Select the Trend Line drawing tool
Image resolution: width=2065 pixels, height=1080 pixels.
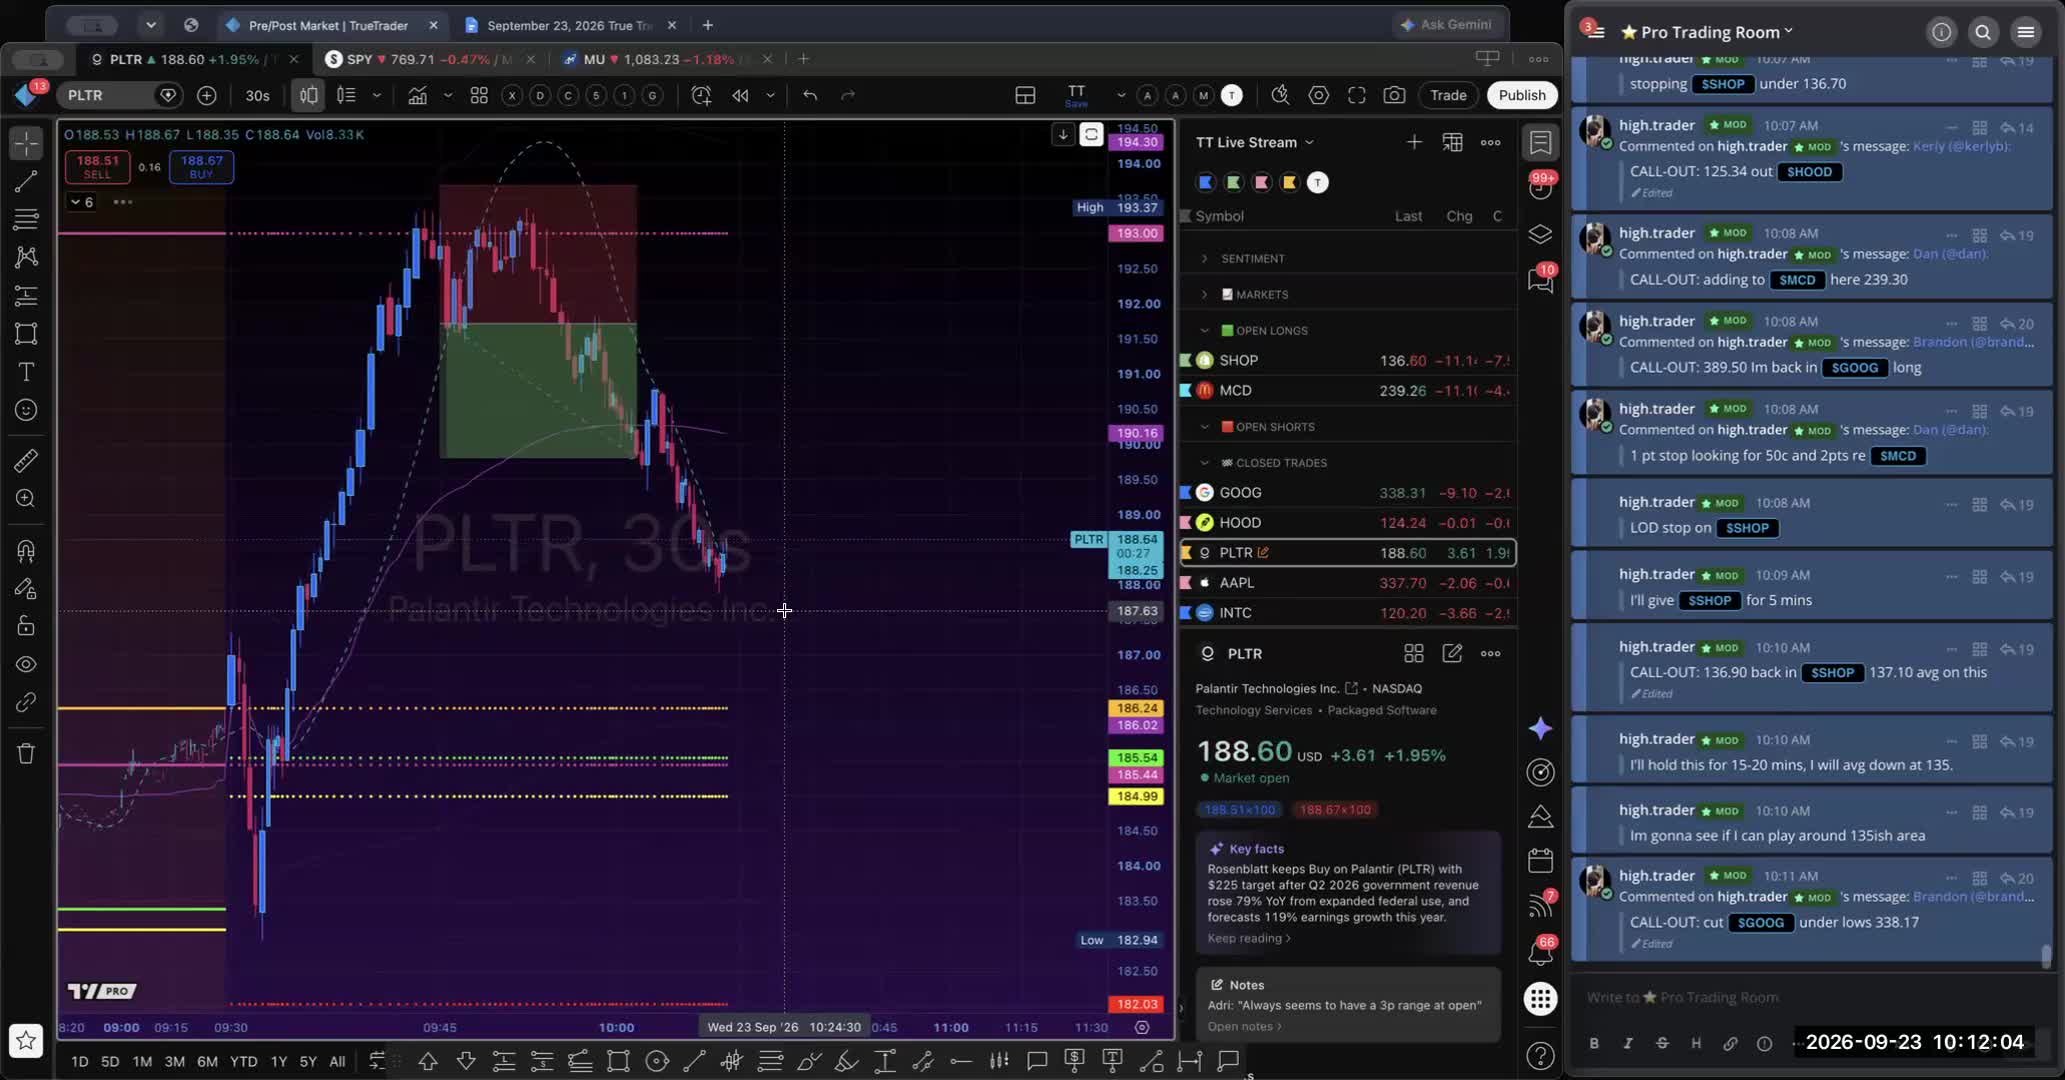pyautogui.click(x=26, y=181)
